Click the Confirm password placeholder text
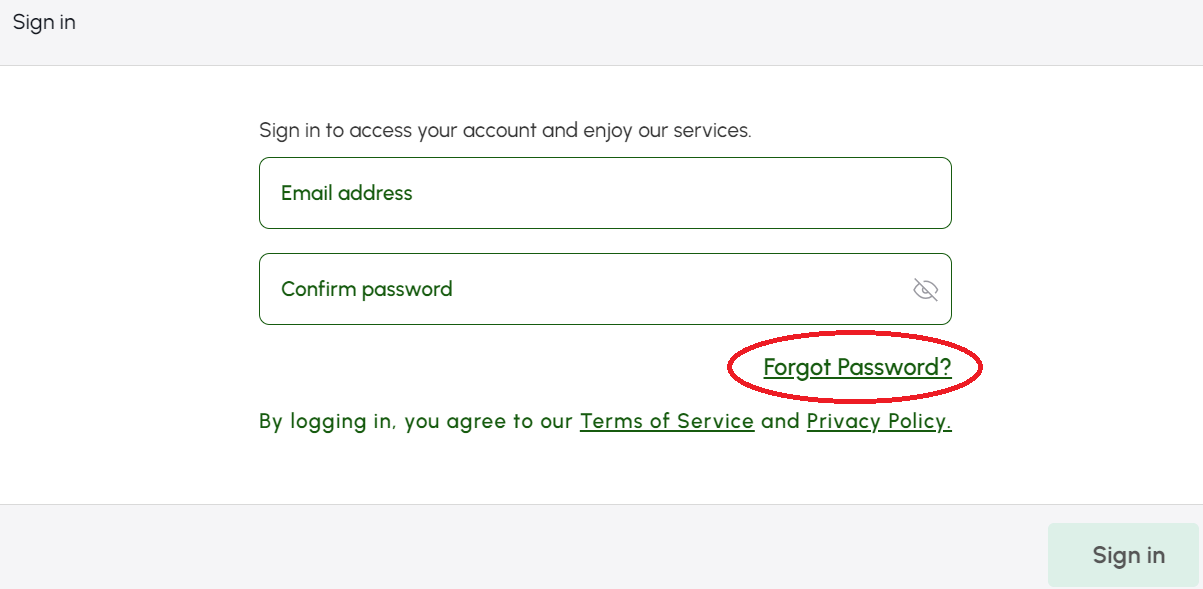Image resolution: width=1203 pixels, height=589 pixels. 366,289
